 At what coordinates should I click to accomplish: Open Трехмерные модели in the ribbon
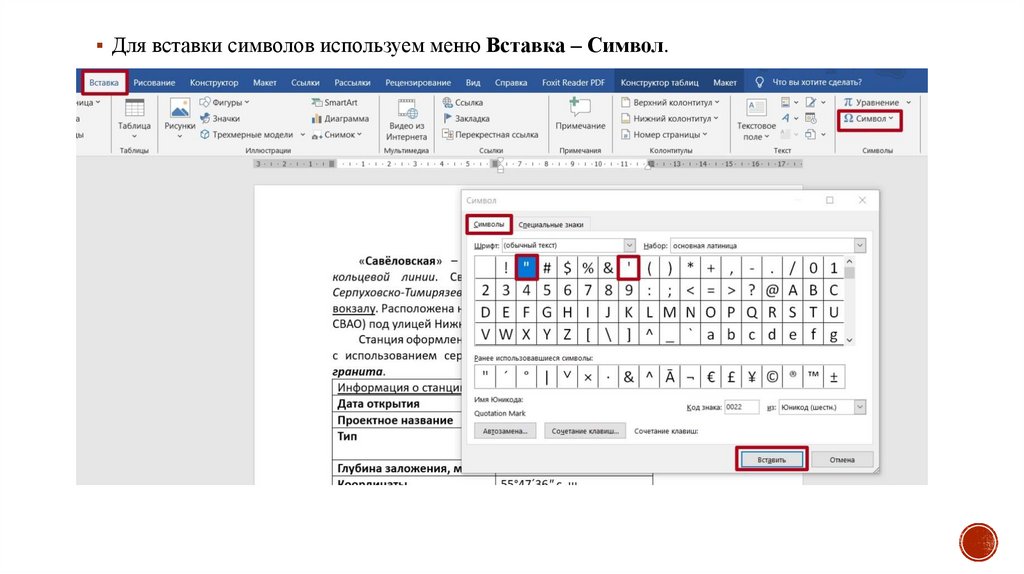(252, 135)
